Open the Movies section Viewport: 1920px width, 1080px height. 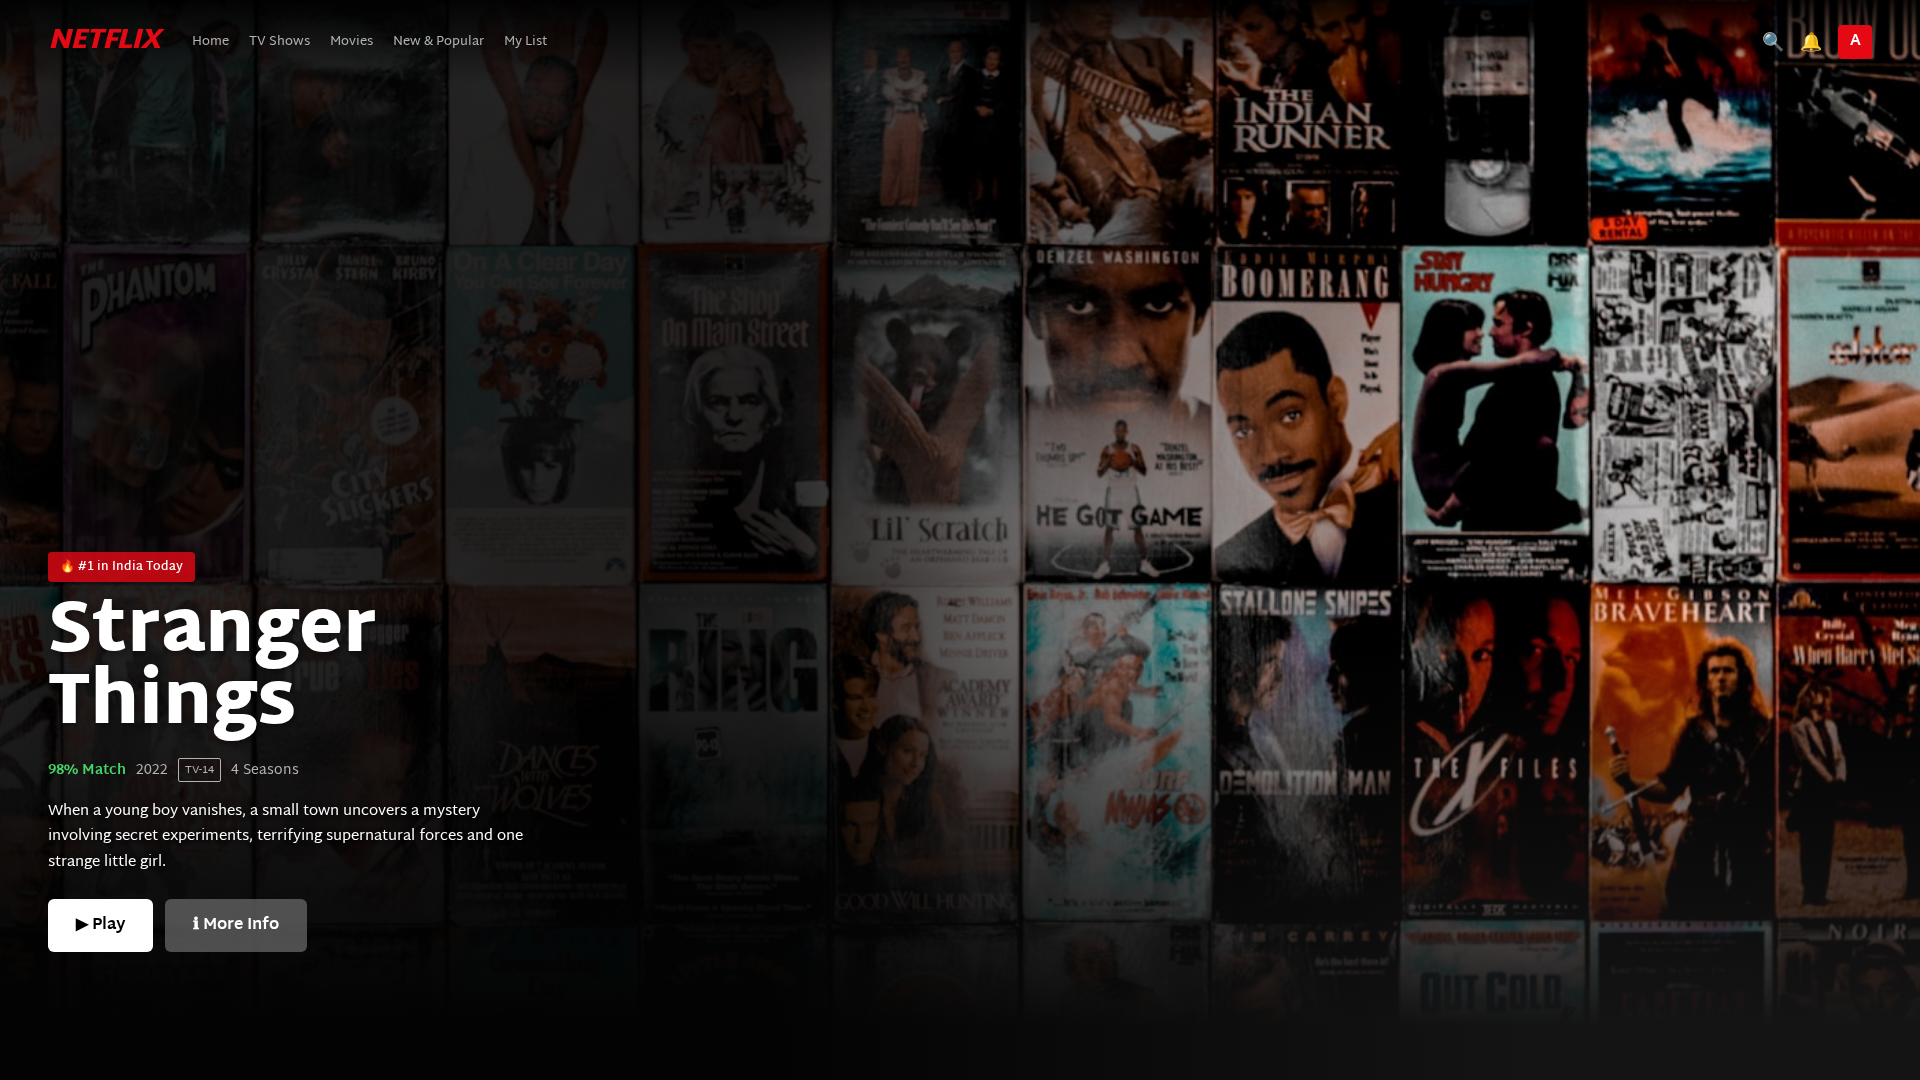(x=351, y=42)
